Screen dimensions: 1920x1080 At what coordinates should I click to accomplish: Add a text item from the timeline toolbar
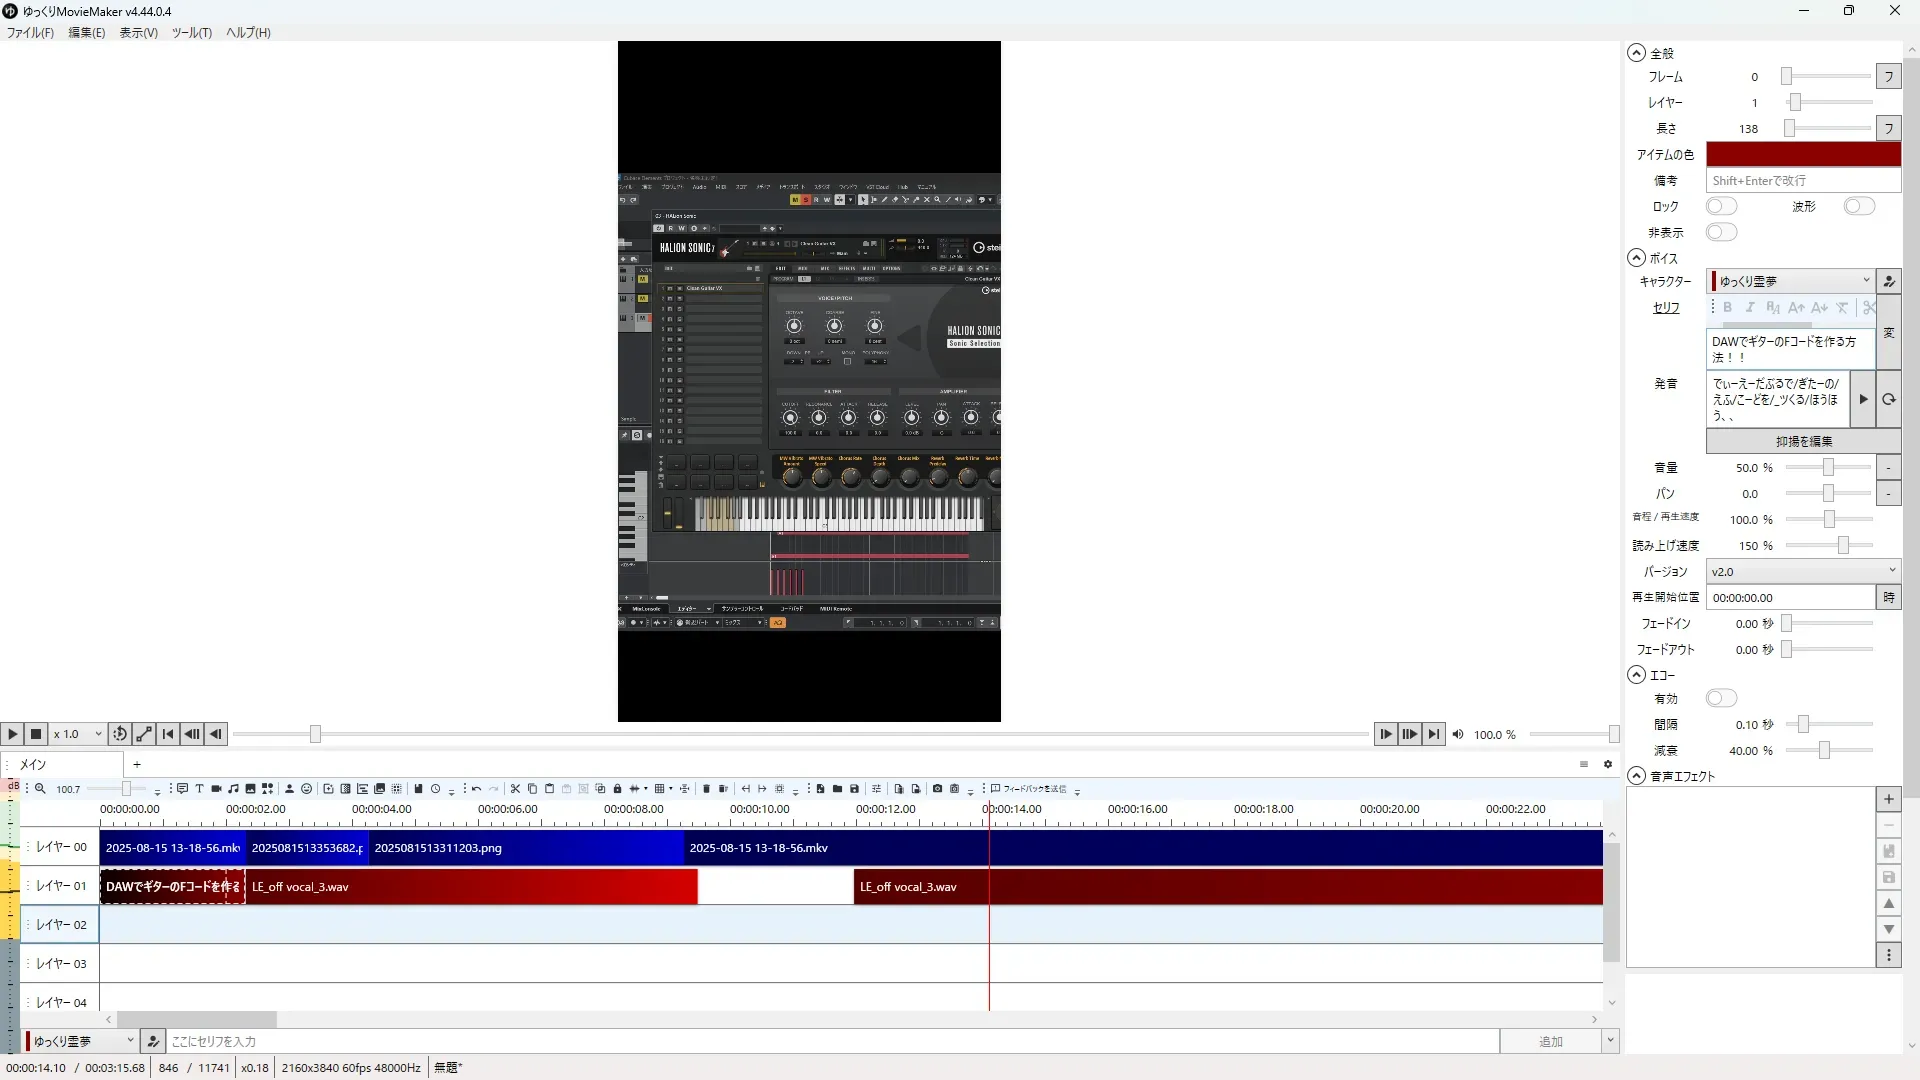(x=199, y=789)
